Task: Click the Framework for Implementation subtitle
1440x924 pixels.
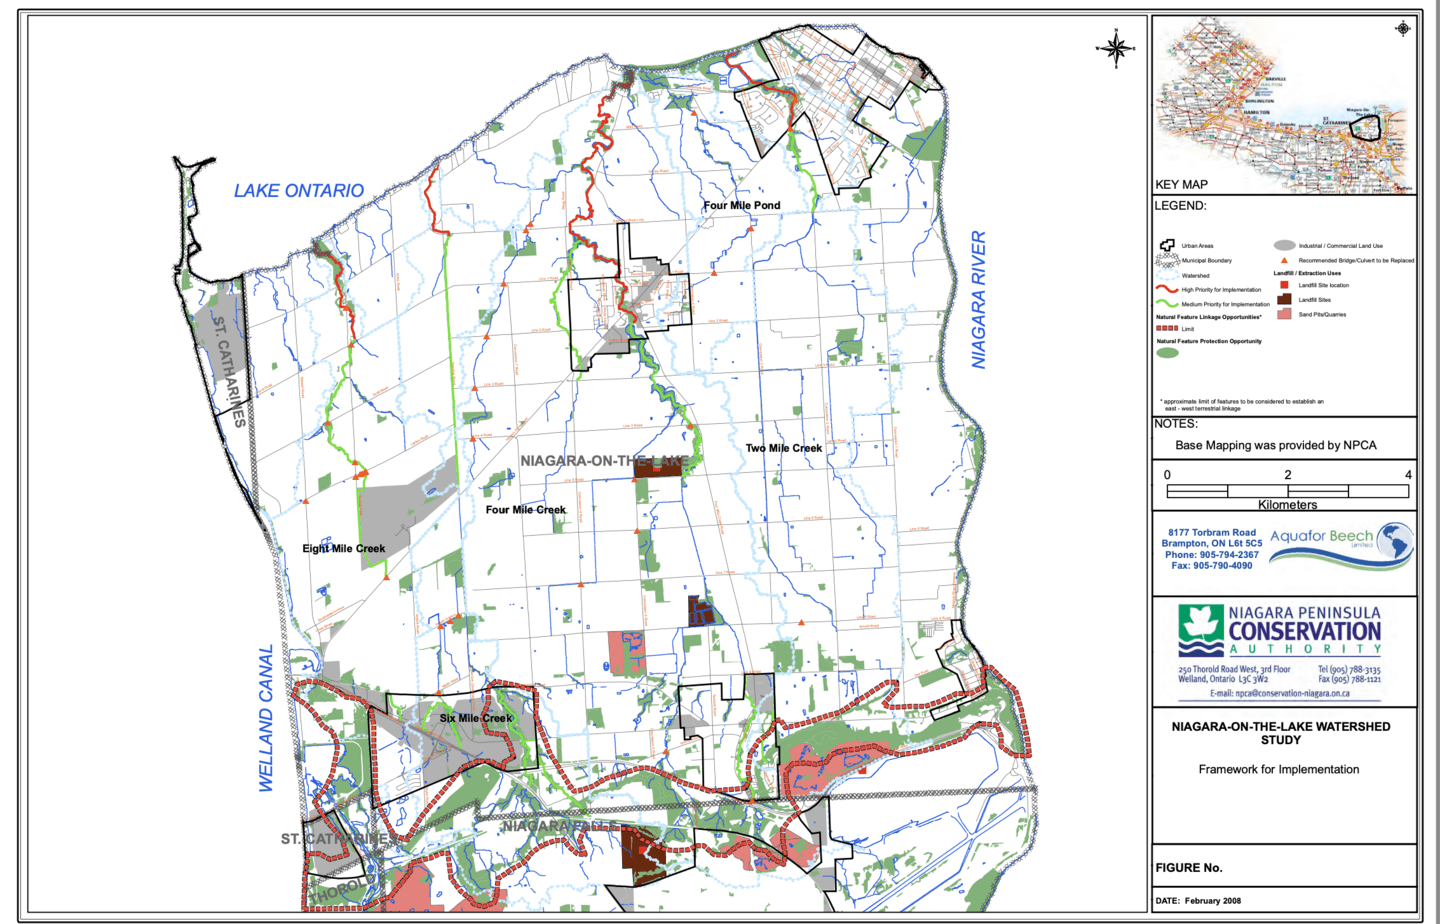Action: coord(1279,770)
